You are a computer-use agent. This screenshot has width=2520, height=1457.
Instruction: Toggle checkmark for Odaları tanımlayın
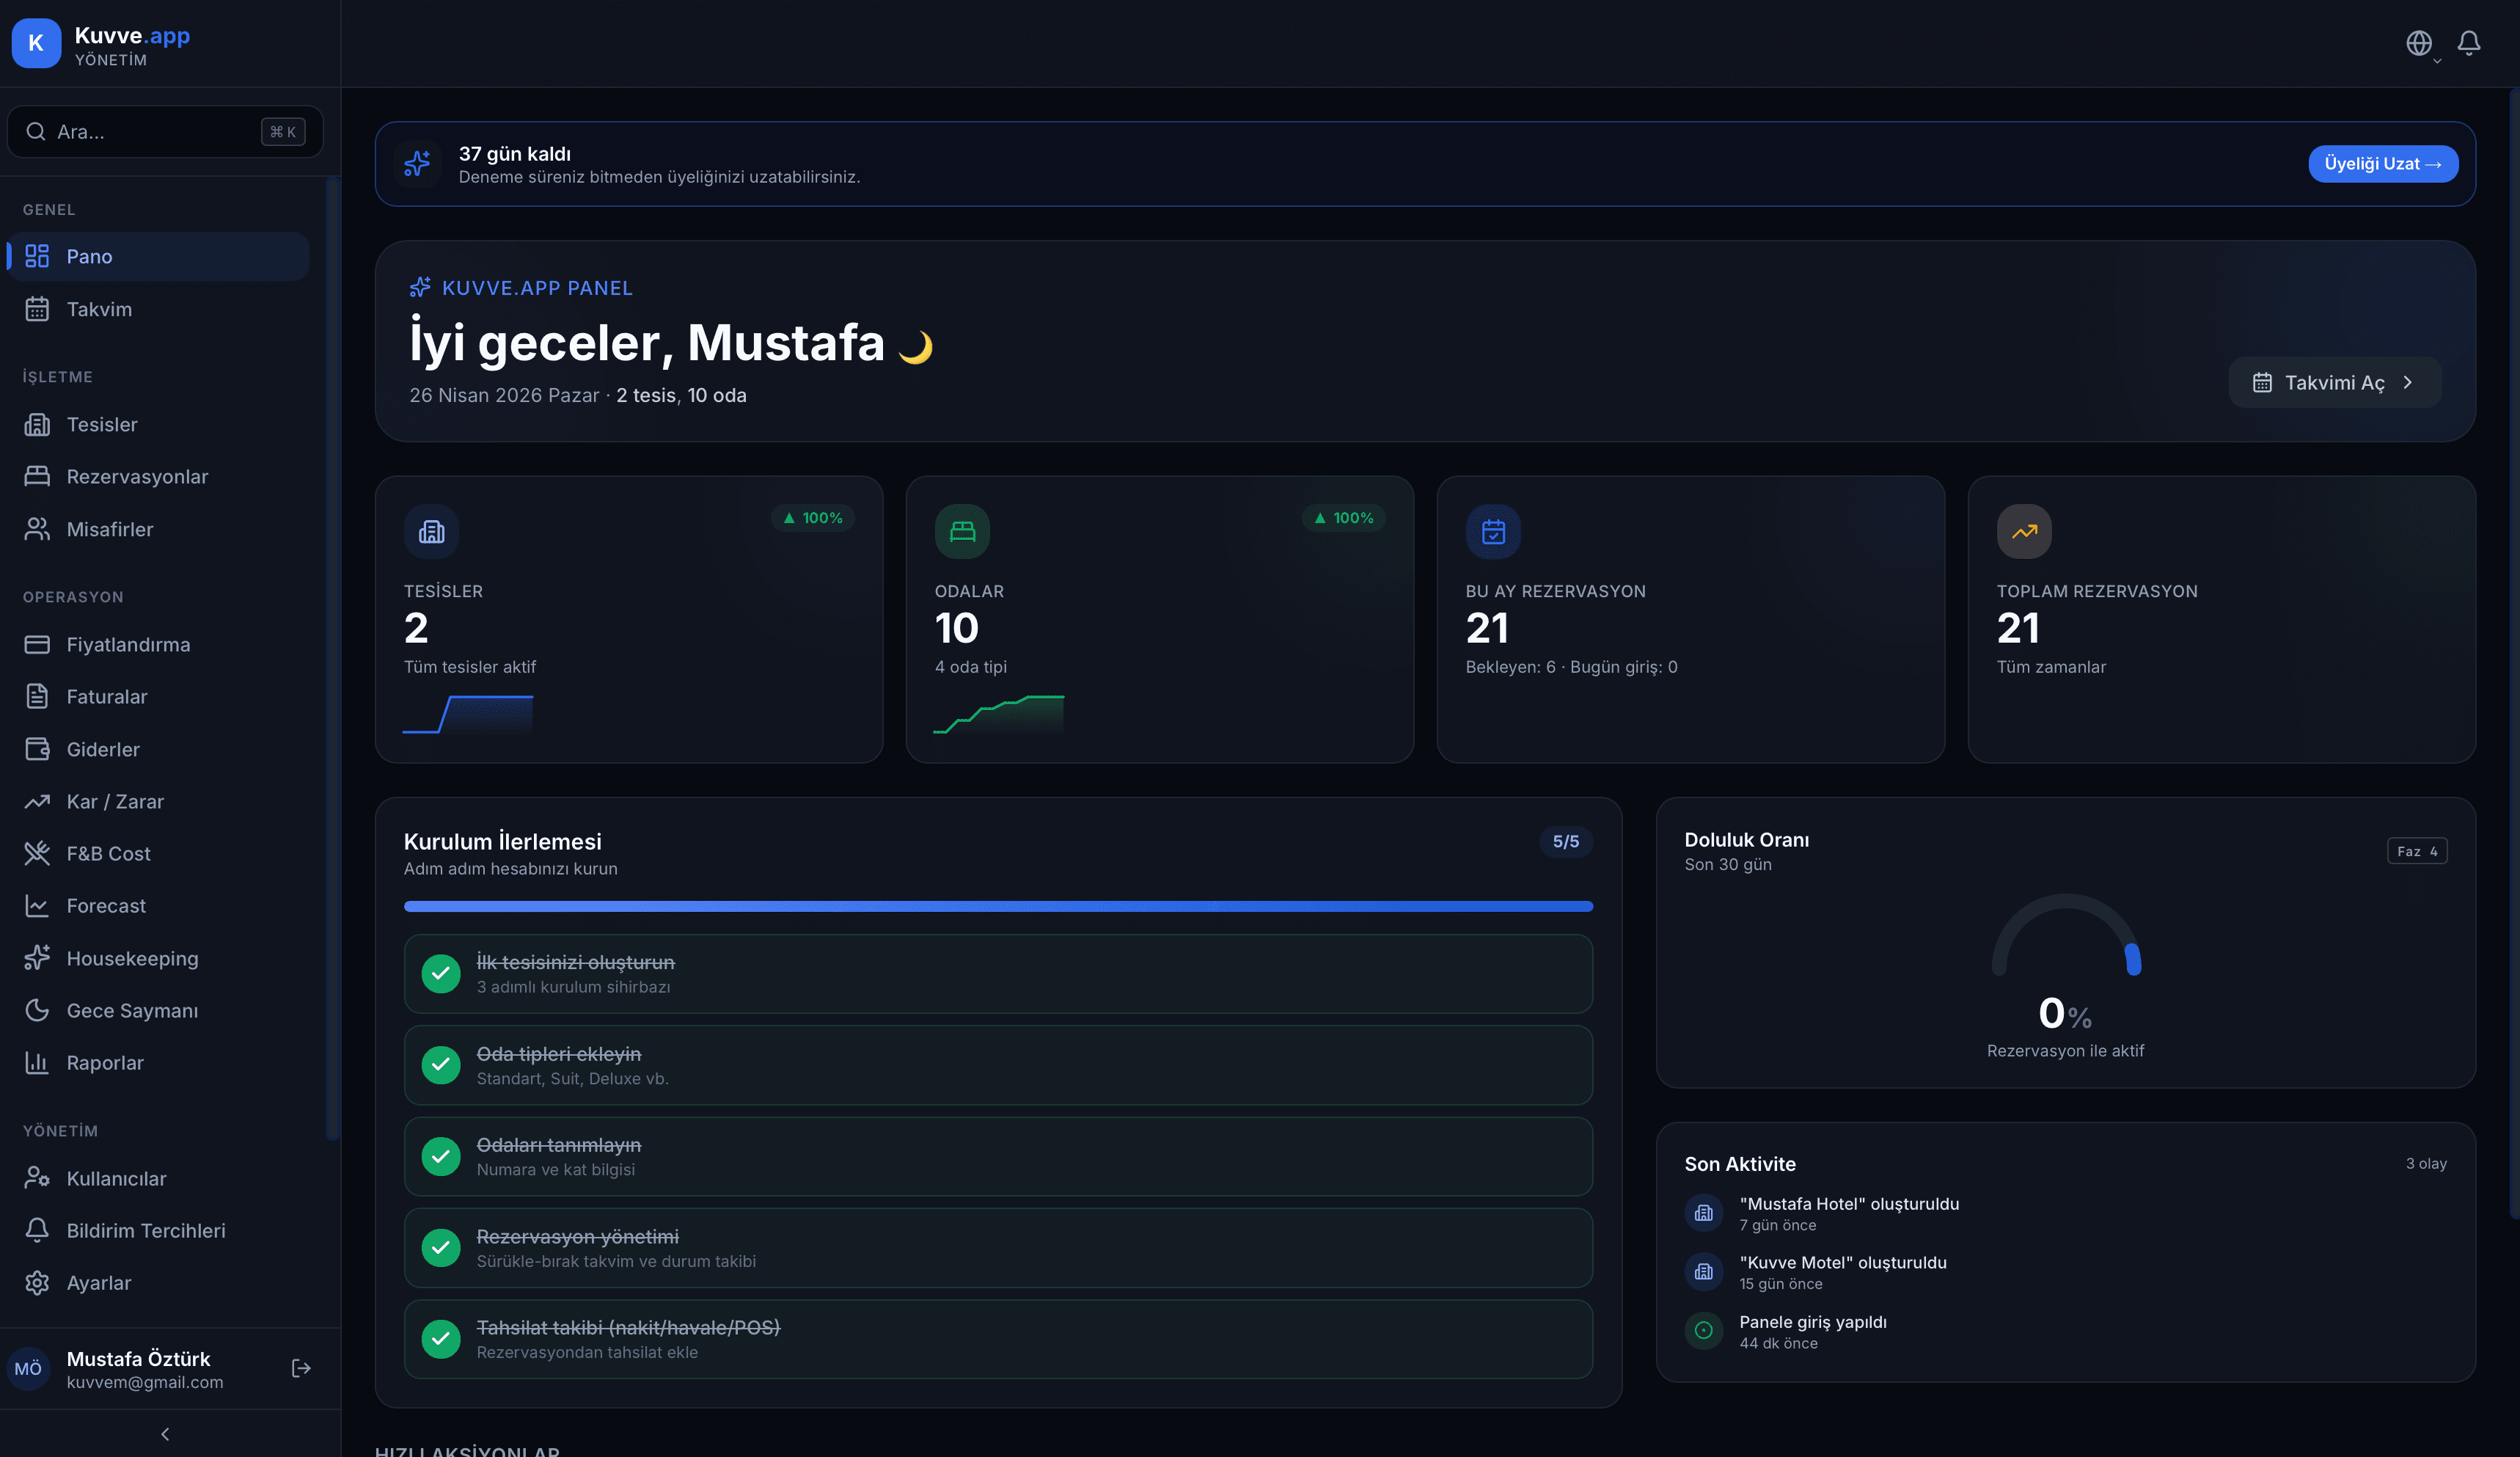coord(440,1156)
